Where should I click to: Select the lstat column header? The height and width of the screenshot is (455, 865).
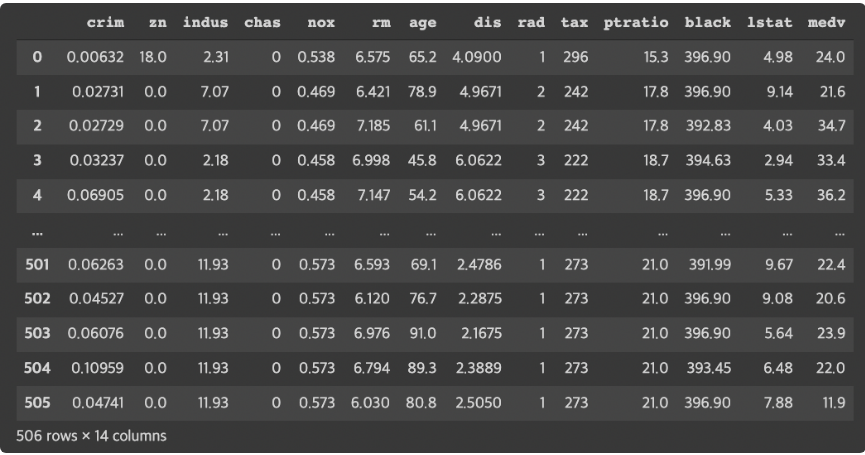pyautogui.click(x=770, y=23)
